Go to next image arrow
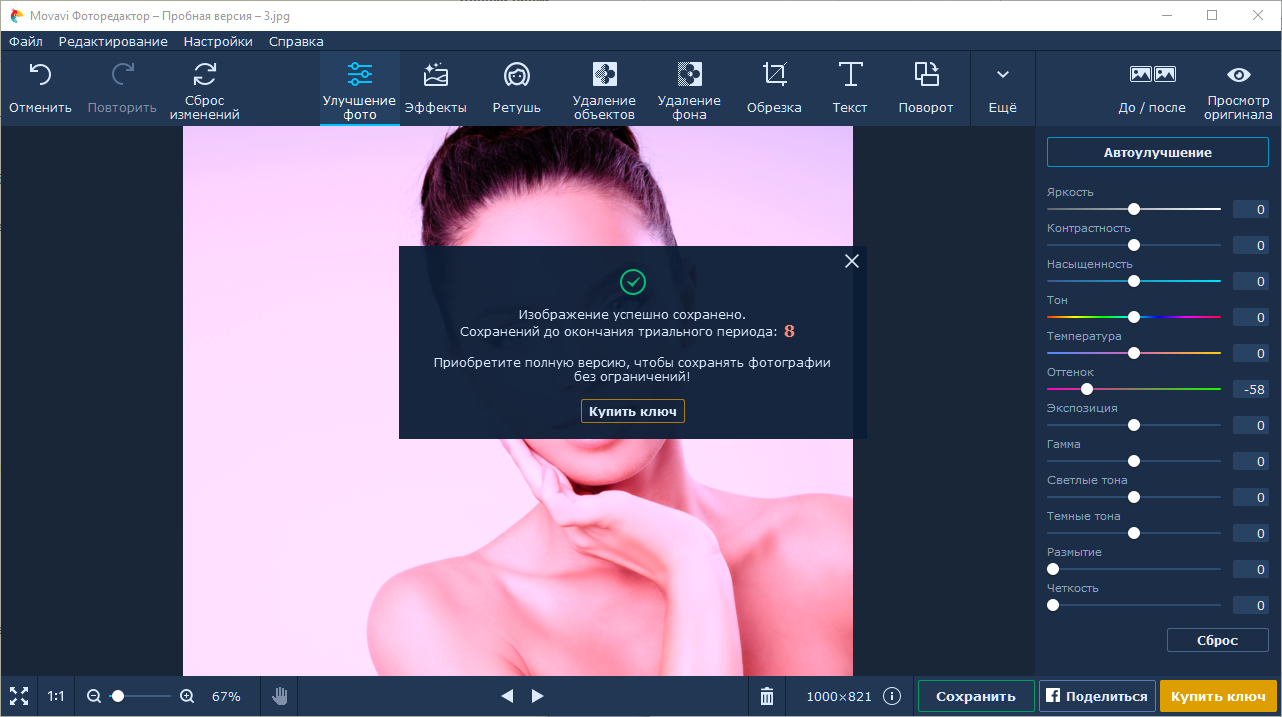Screen dimensions: 1282x717 coord(537,696)
